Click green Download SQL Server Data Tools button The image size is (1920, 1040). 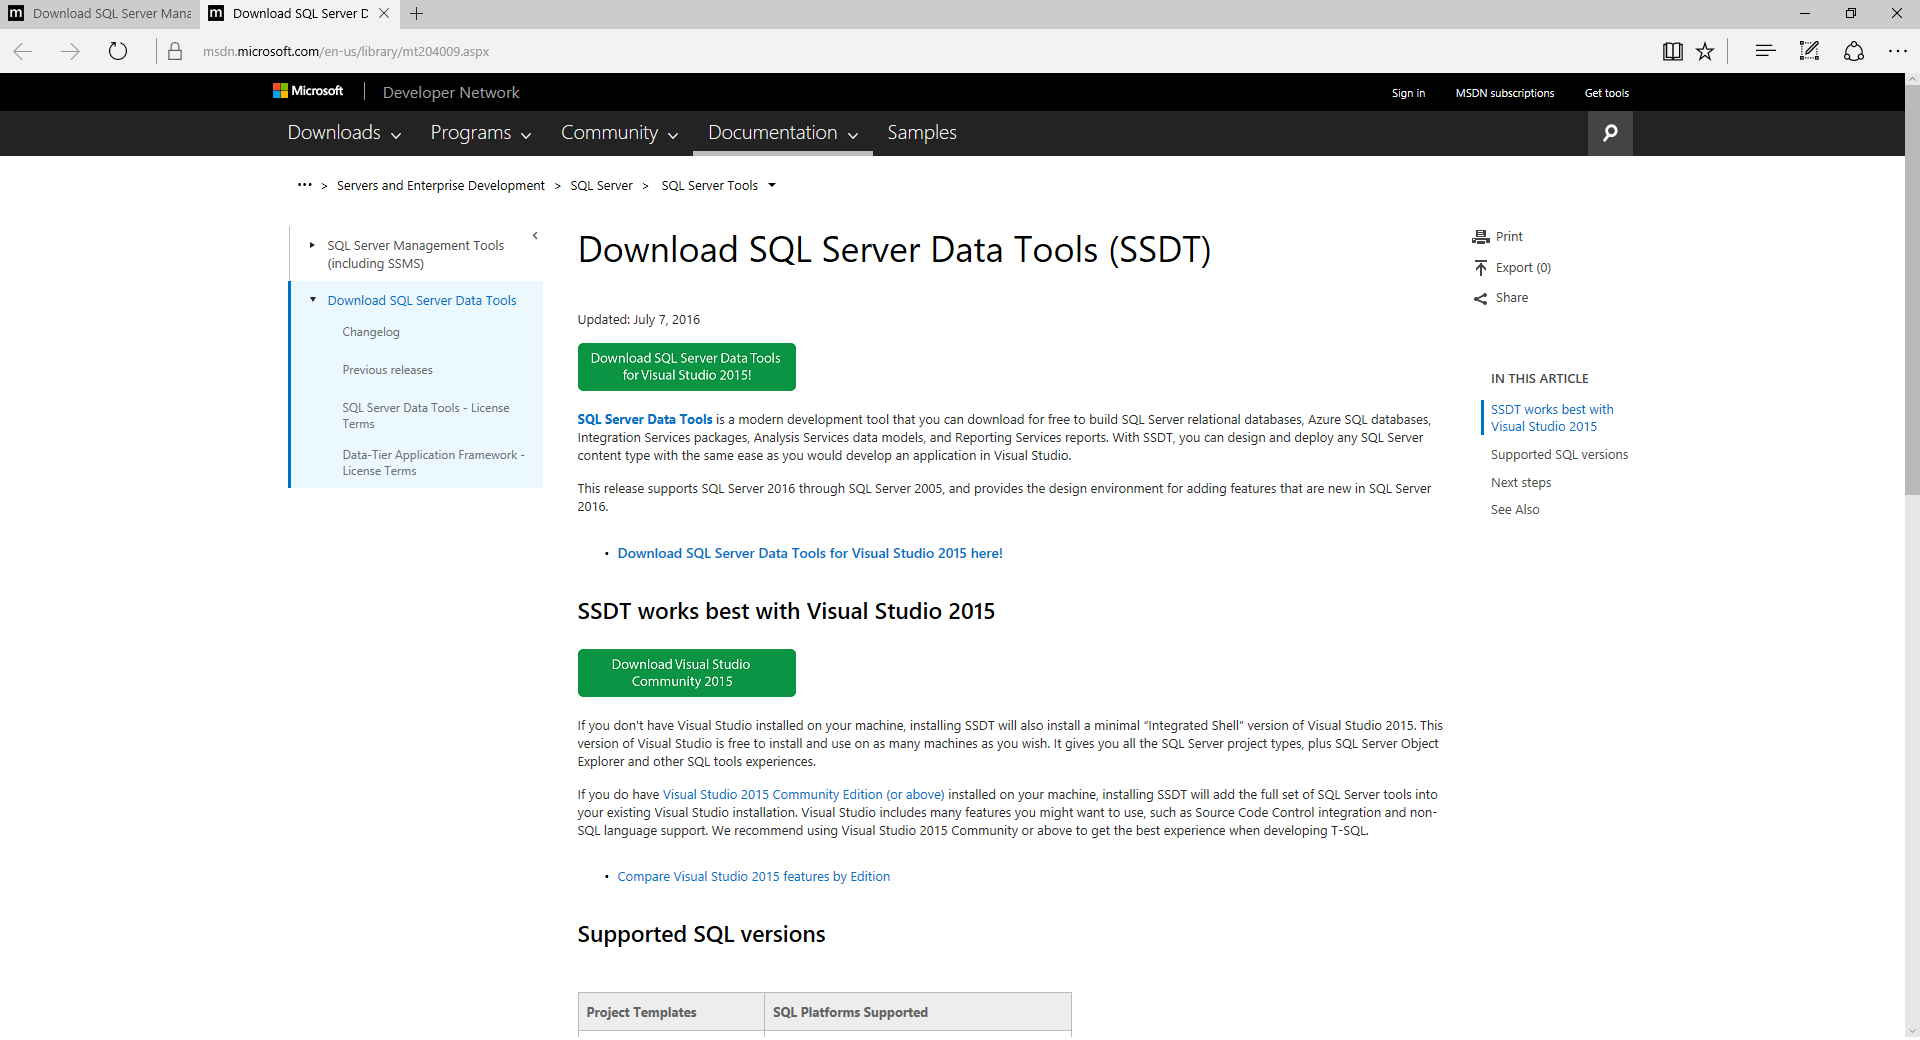click(x=686, y=367)
